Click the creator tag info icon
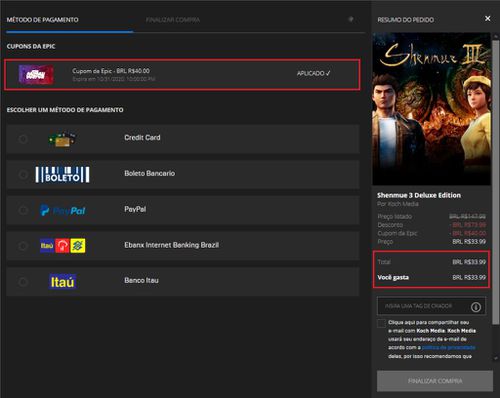The width and height of the screenshot is (500, 398). [x=476, y=307]
